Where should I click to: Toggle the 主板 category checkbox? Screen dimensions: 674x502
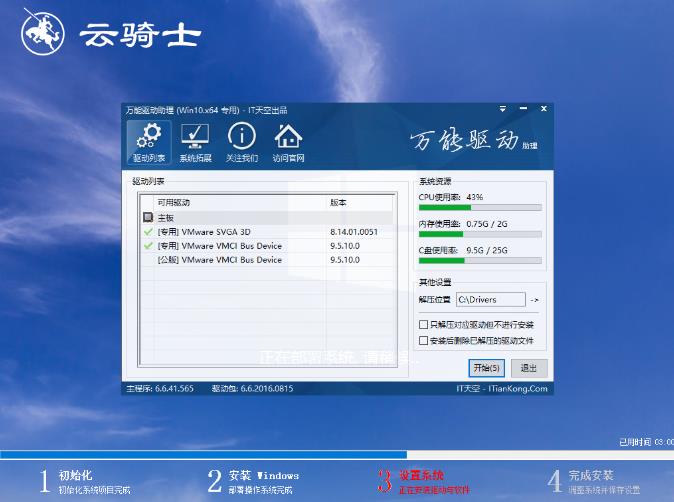pos(148,217)
